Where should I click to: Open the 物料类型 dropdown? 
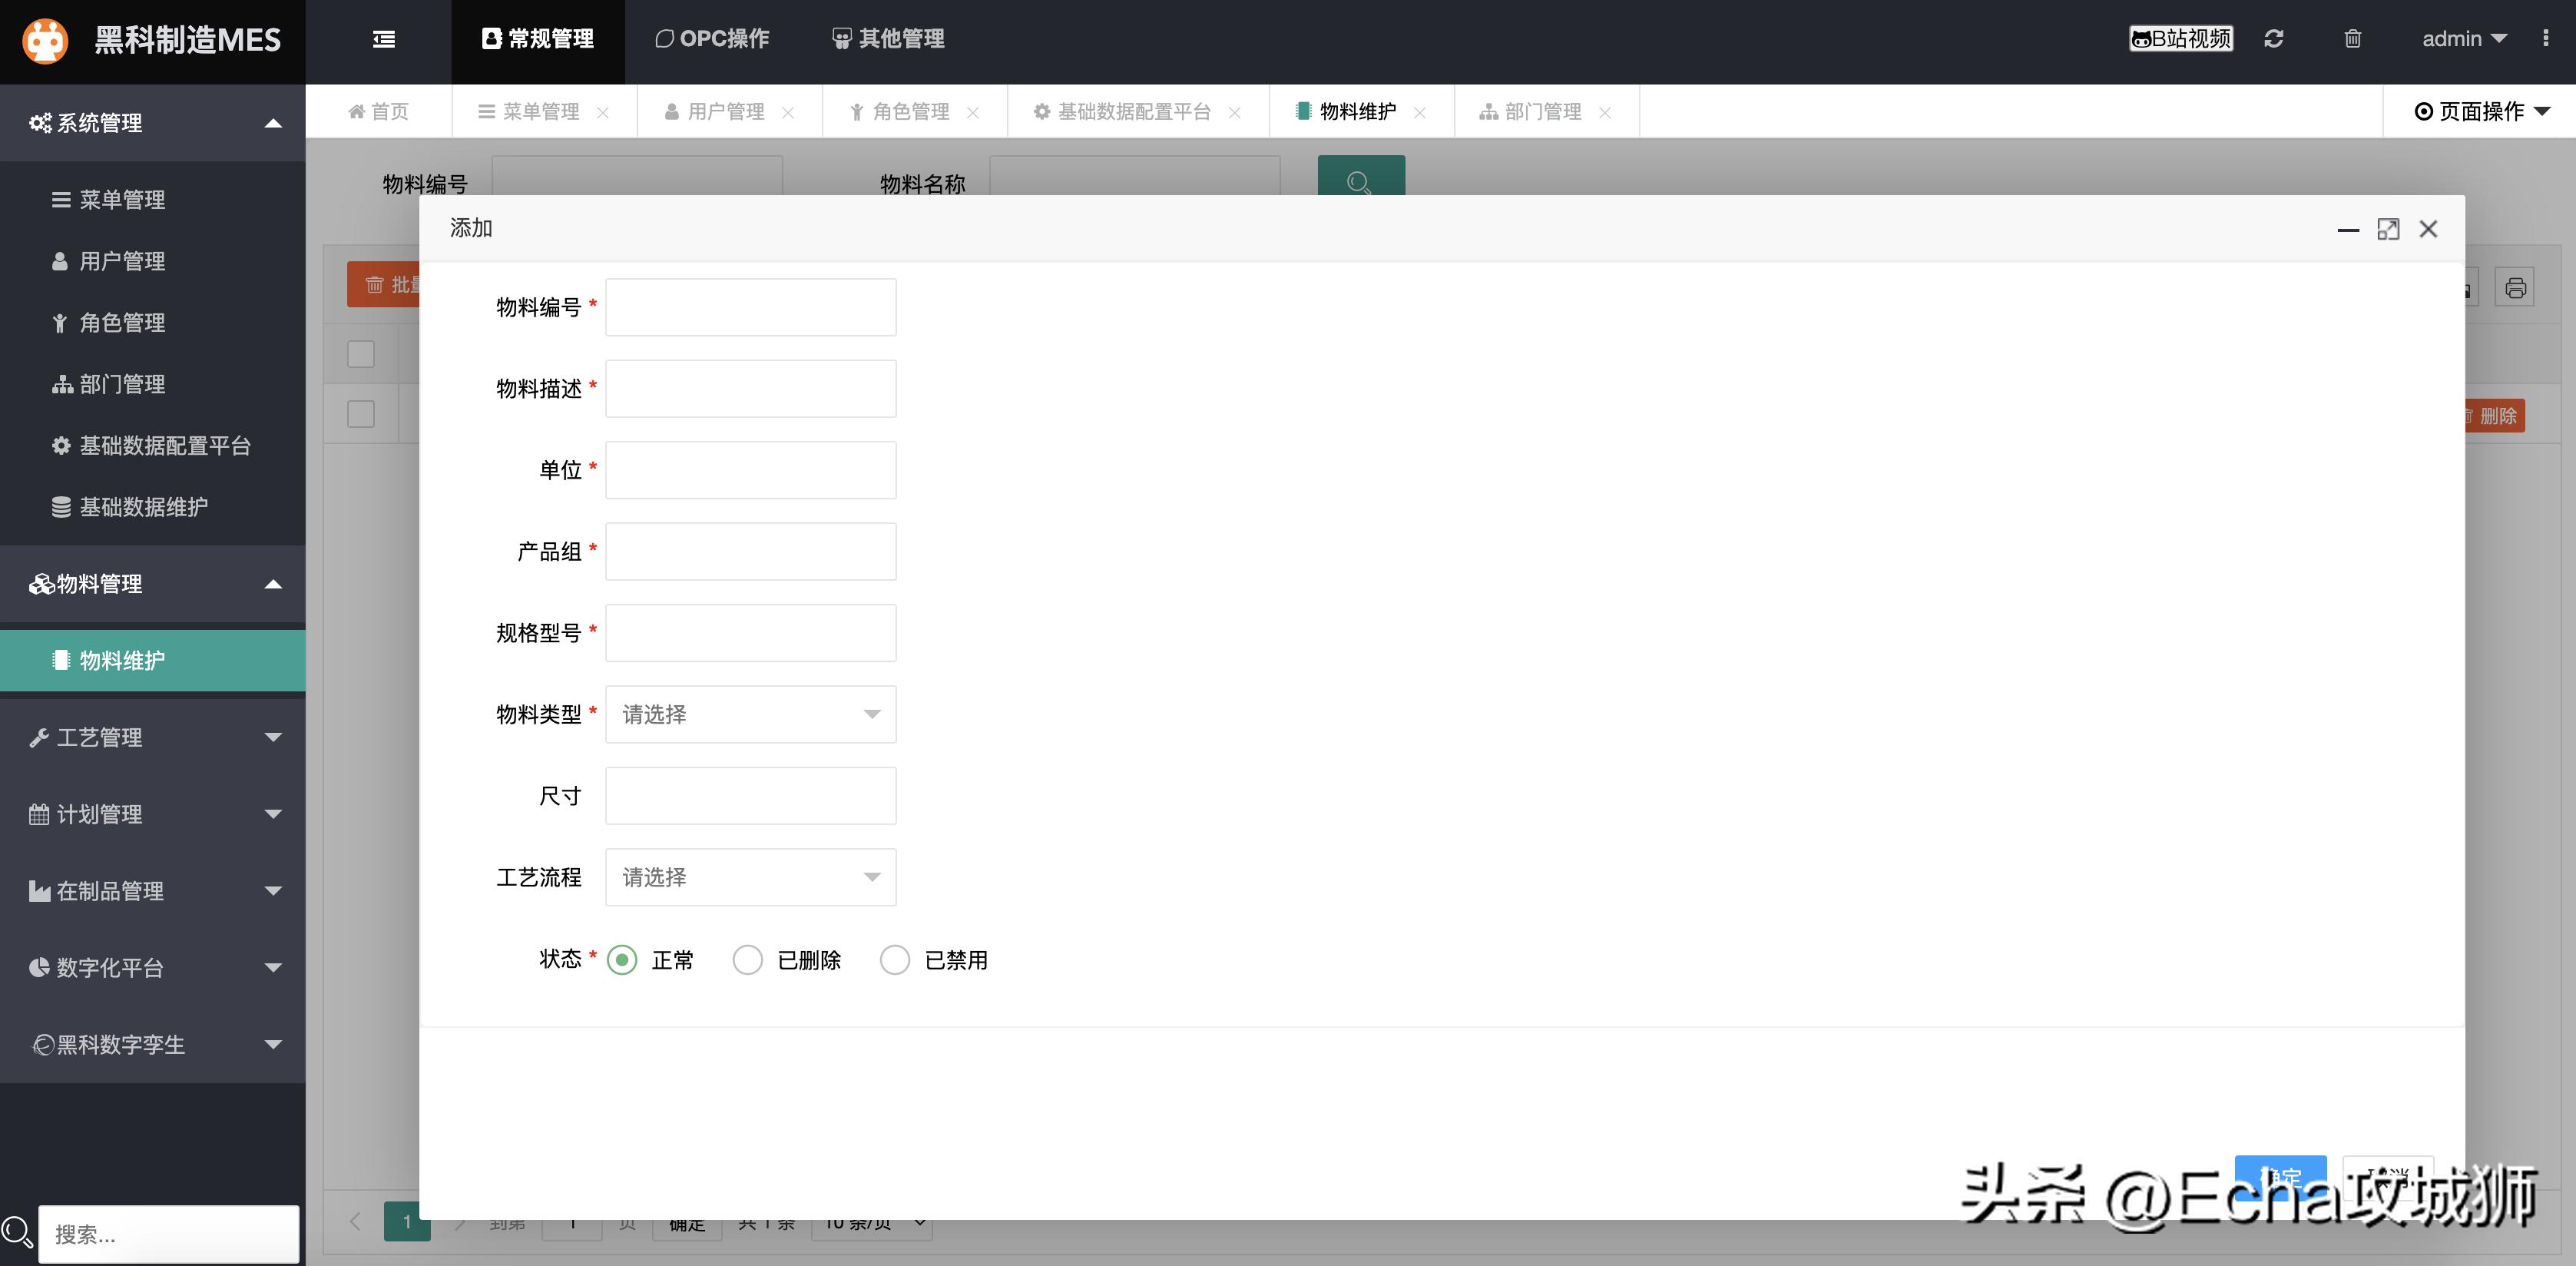(750, 714)
